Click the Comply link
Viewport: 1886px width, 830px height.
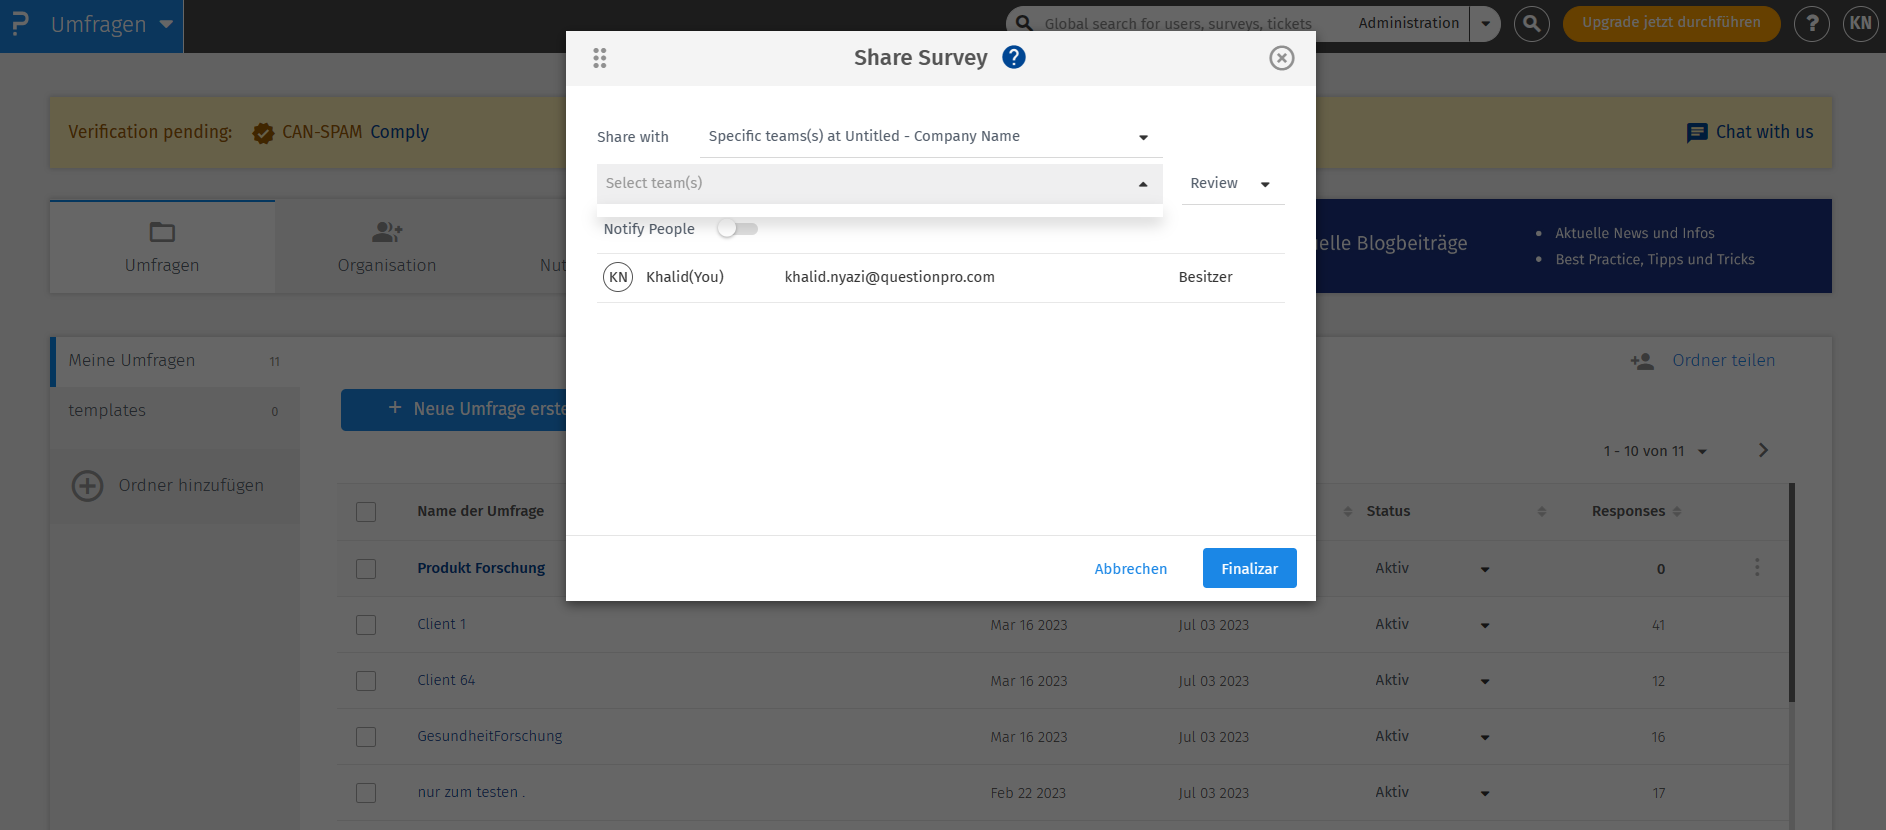click(399, 132)
